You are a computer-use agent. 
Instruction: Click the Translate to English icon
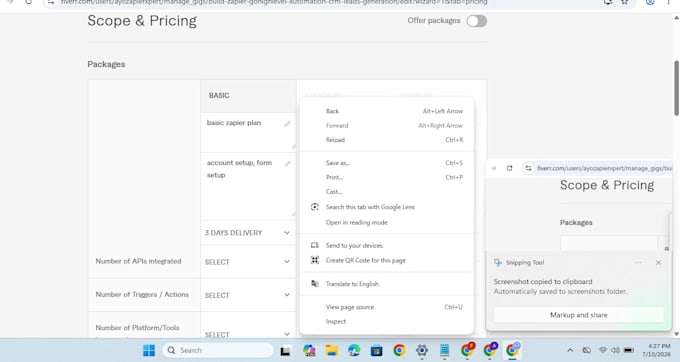[315, 284]
